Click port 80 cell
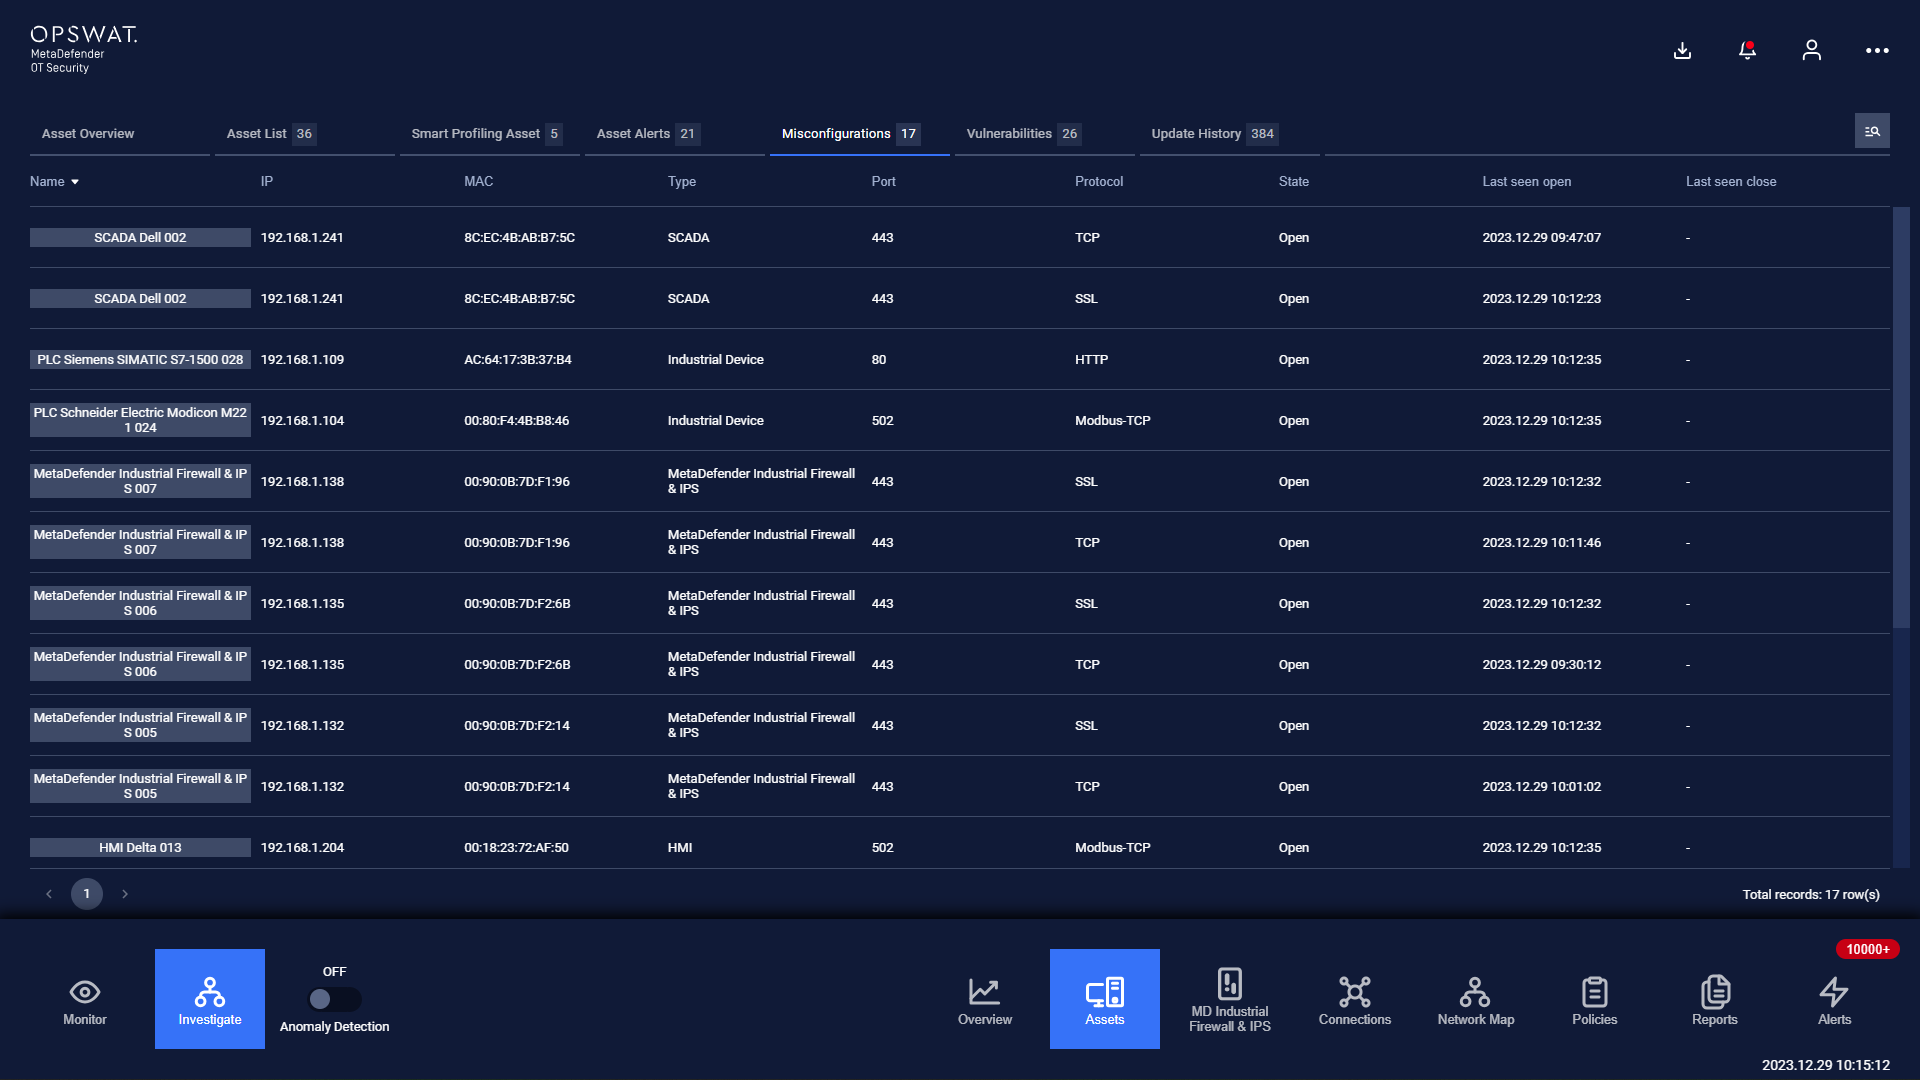This screenshot has height=1080, width=1920. pyautogui.click(x=879, y=360)
